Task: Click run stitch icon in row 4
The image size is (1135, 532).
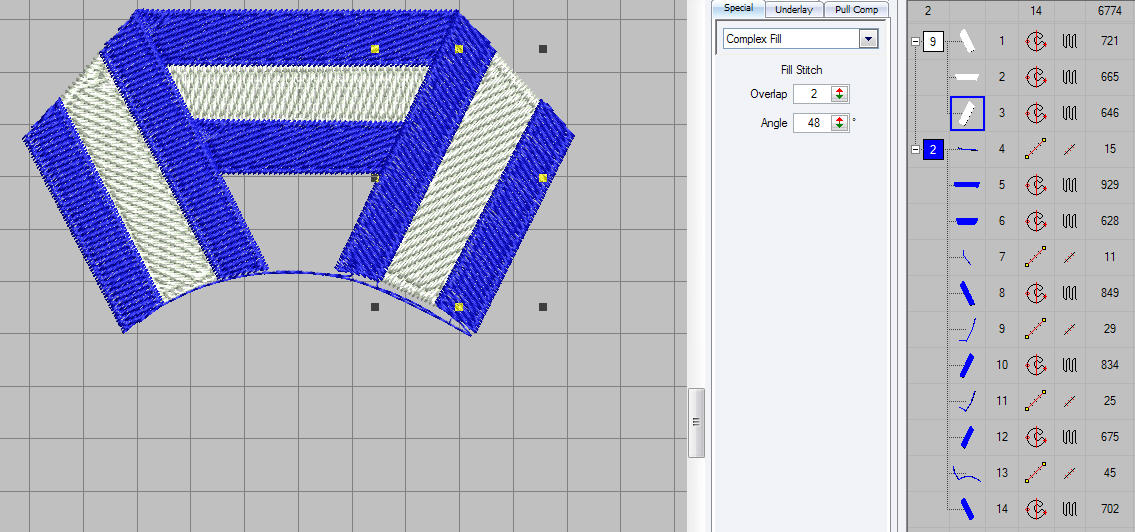Action: pyautogui.click(x=1036, y=149)
